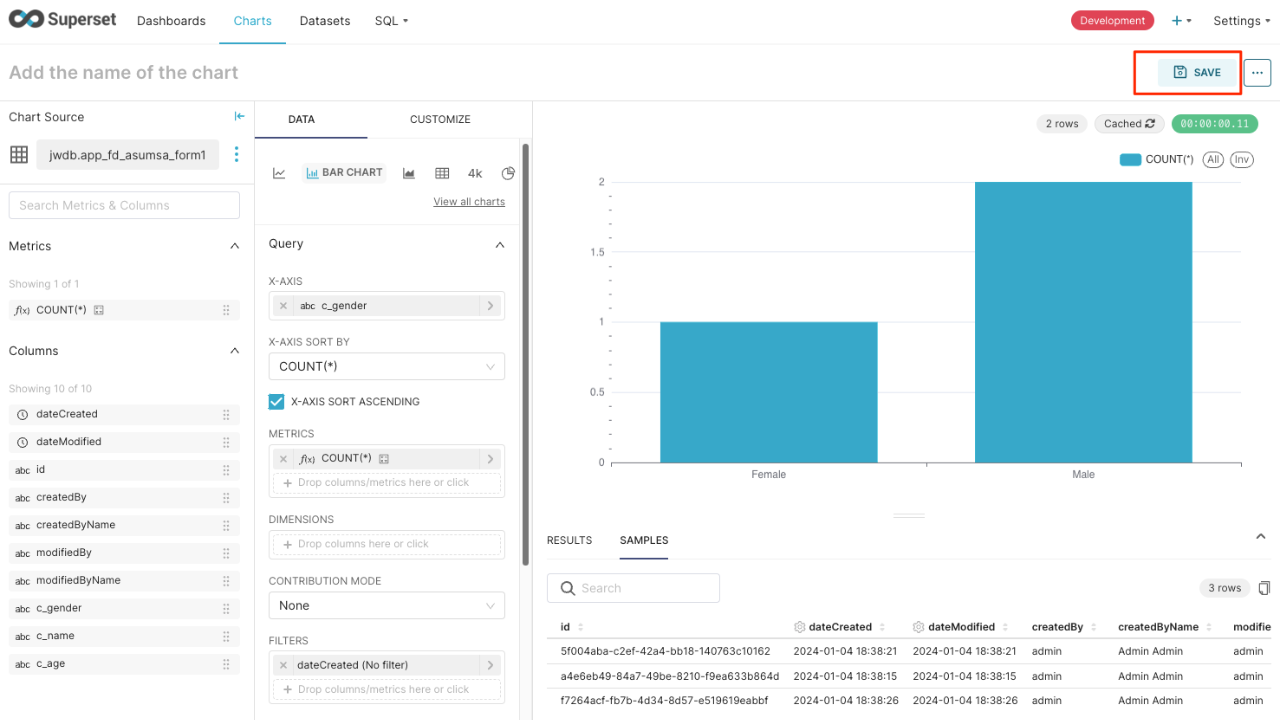1280x720 pixels.
Task: Open the X-Axis Sort By dropdown
Action: 386,367
